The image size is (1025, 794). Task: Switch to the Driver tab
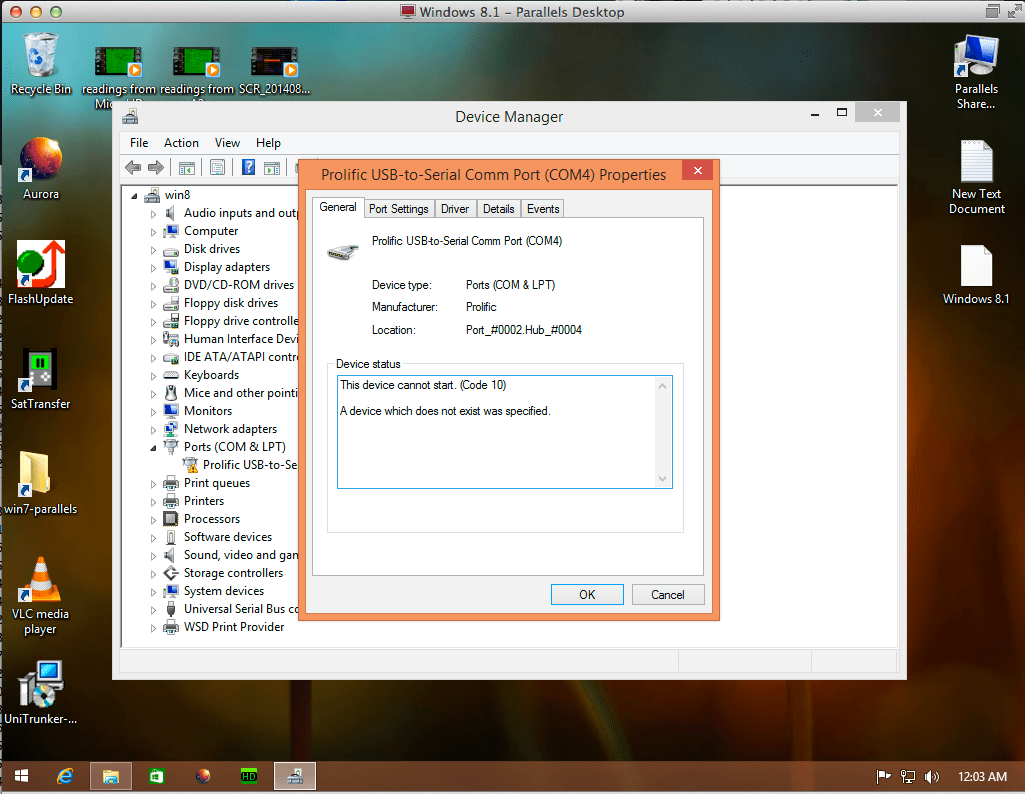pyautogui.click(x=454, y=208)
